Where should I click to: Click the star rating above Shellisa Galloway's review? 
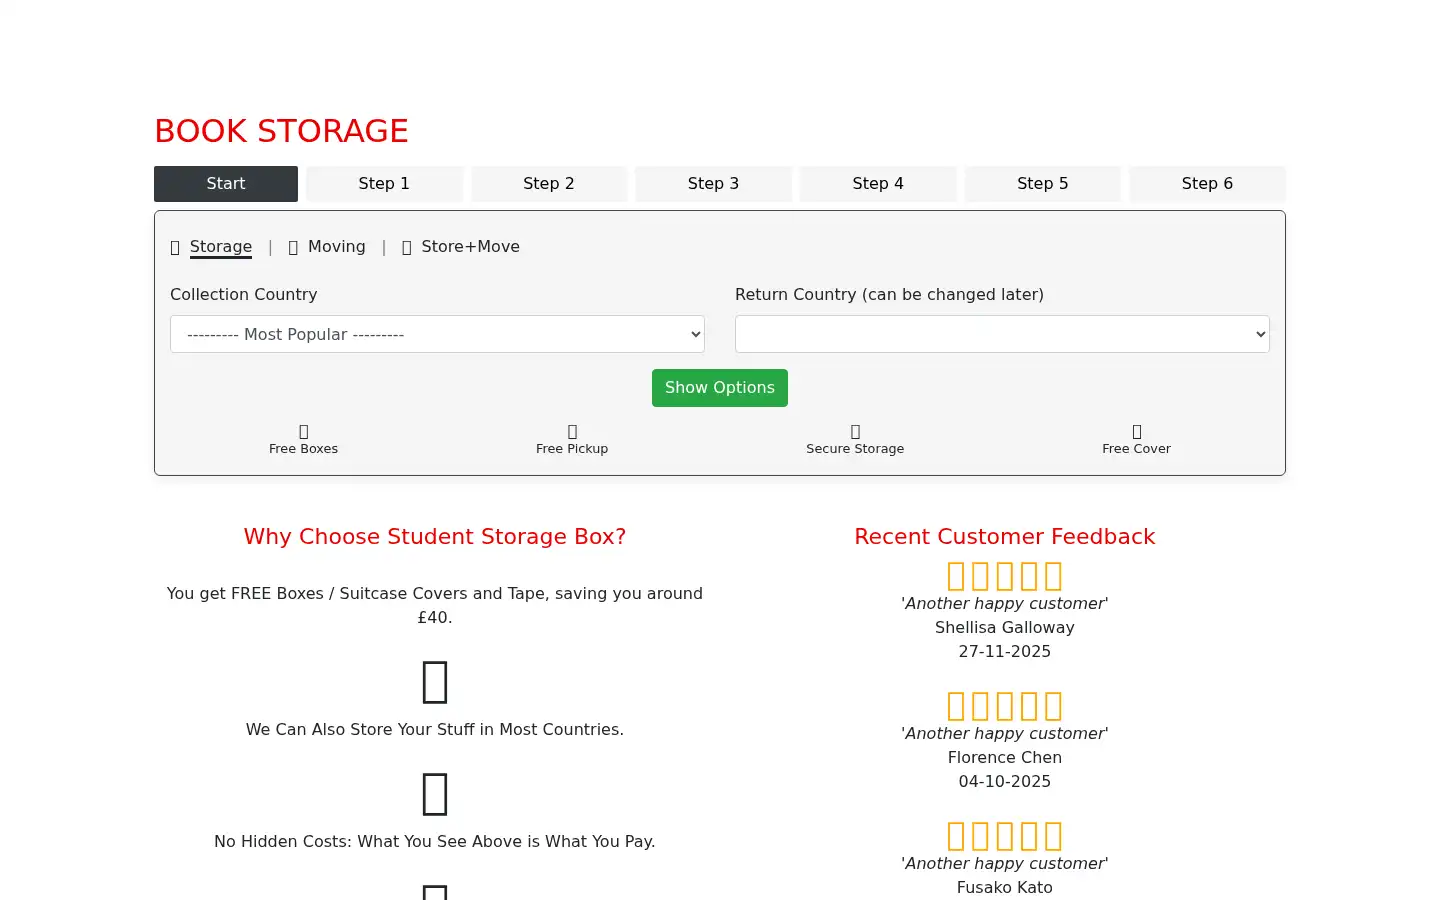click(x=1005, y=576)
